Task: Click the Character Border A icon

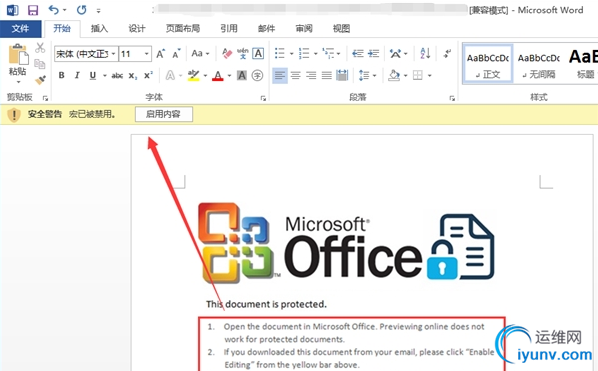Action: 258,54
